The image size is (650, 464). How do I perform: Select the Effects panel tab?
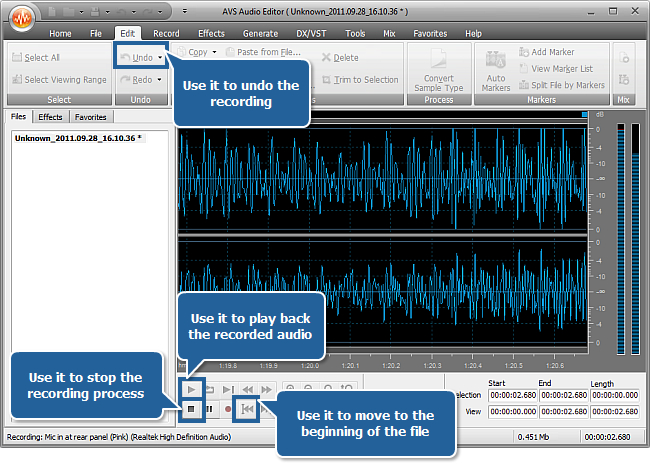click(50, 117)
